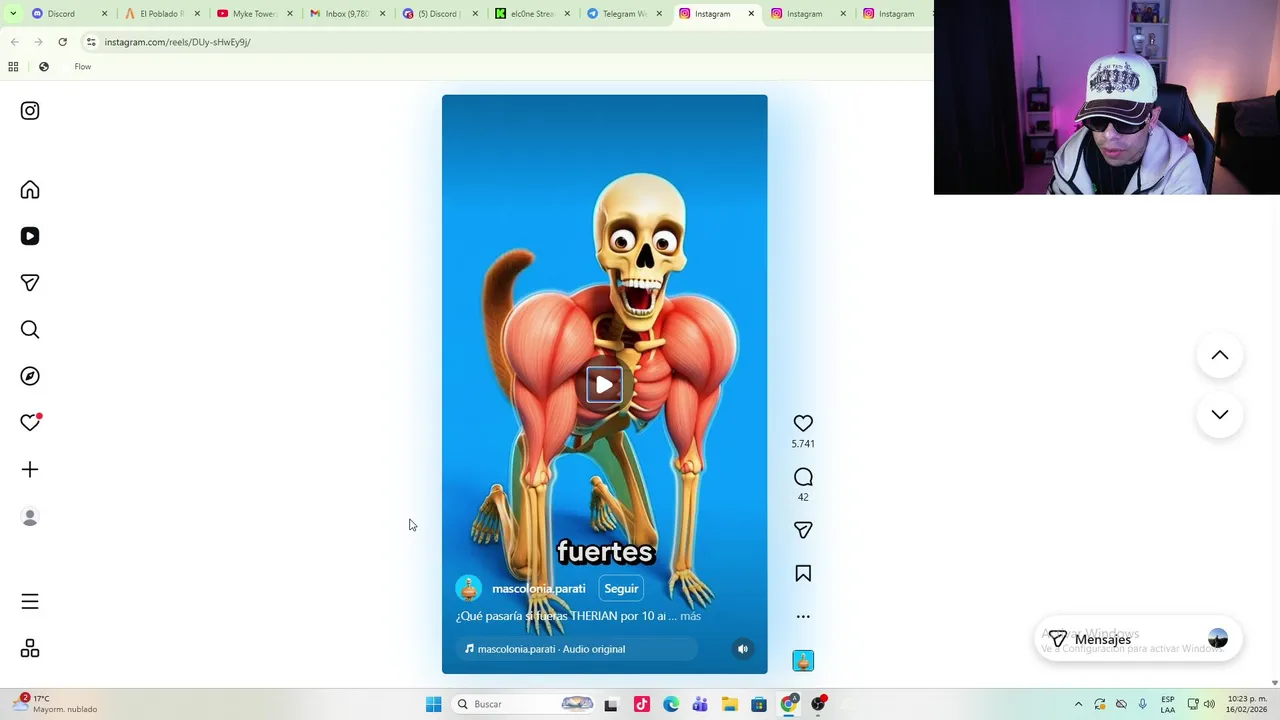Go back in browser history
Screen dimensions: 1280x720
(14, 42)
